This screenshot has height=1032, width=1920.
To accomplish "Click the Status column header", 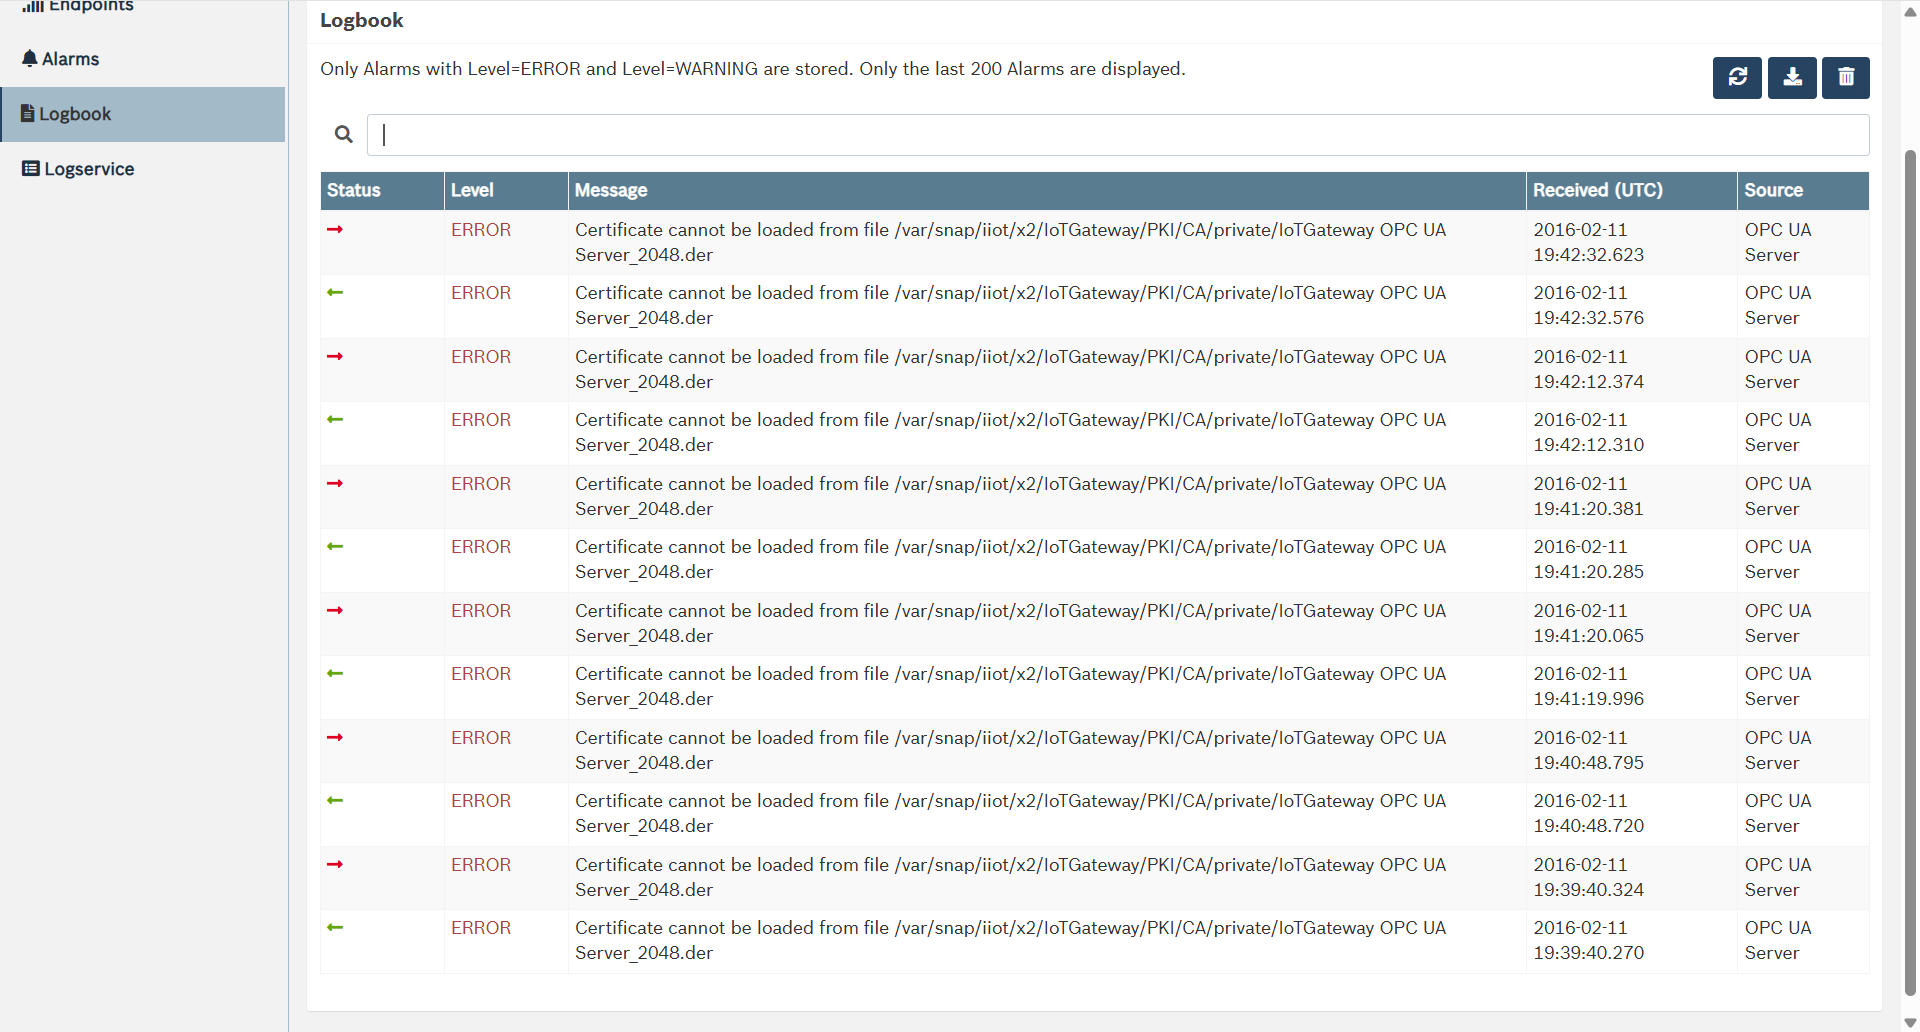I will [x=354, y=190].
